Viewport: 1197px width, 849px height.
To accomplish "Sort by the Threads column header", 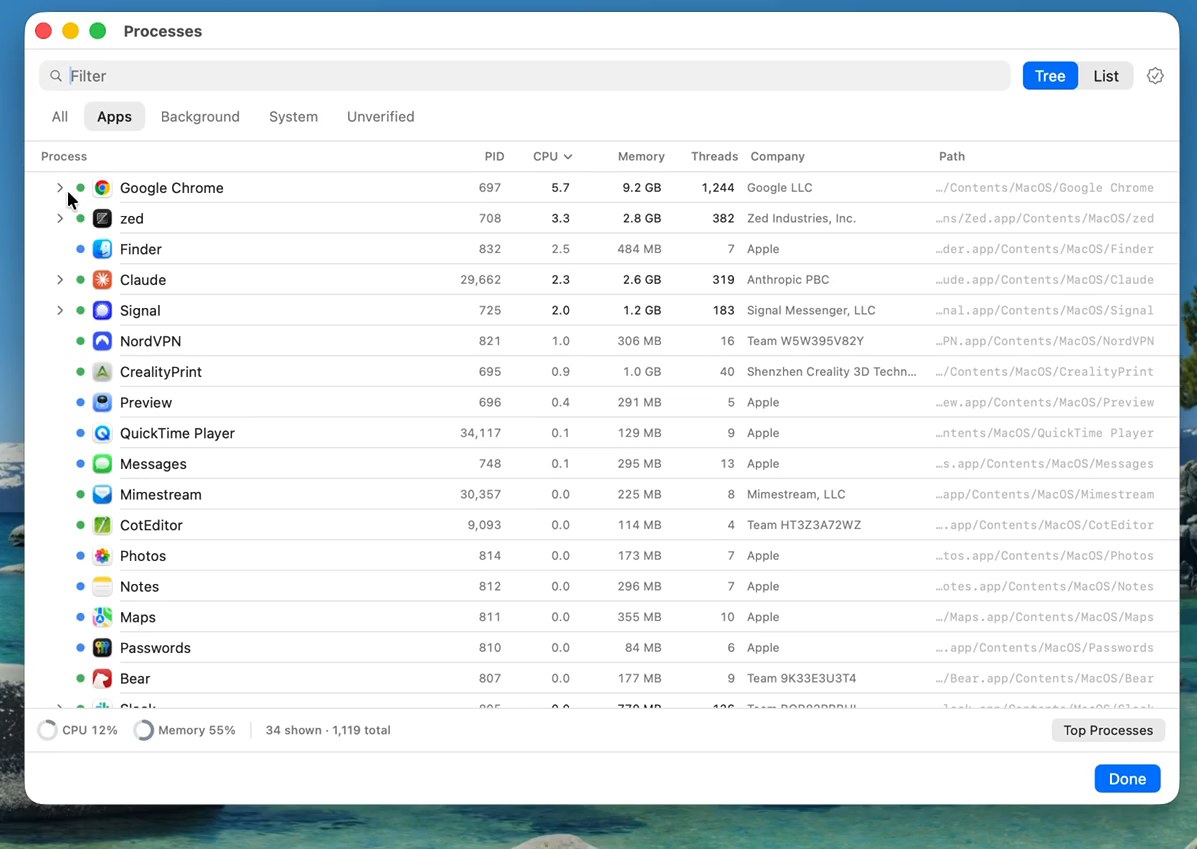I will (714, 157).
